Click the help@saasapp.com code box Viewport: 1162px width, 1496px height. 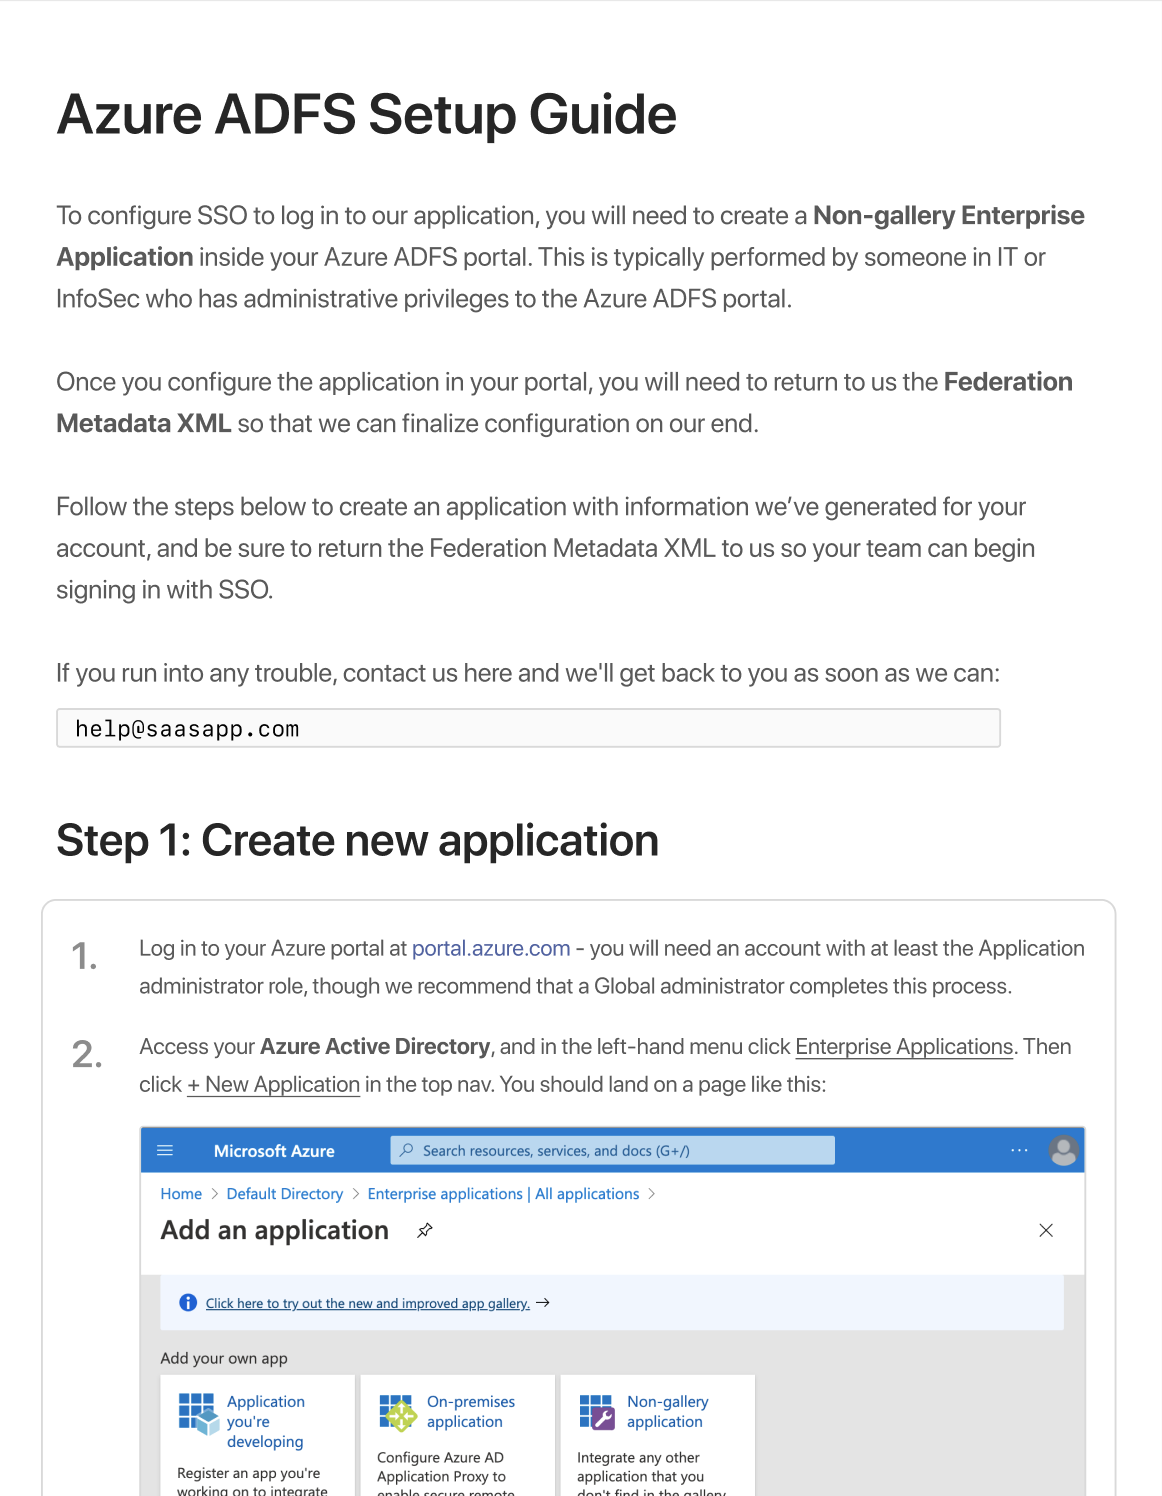pyautogui.click(x=528, y=729)
